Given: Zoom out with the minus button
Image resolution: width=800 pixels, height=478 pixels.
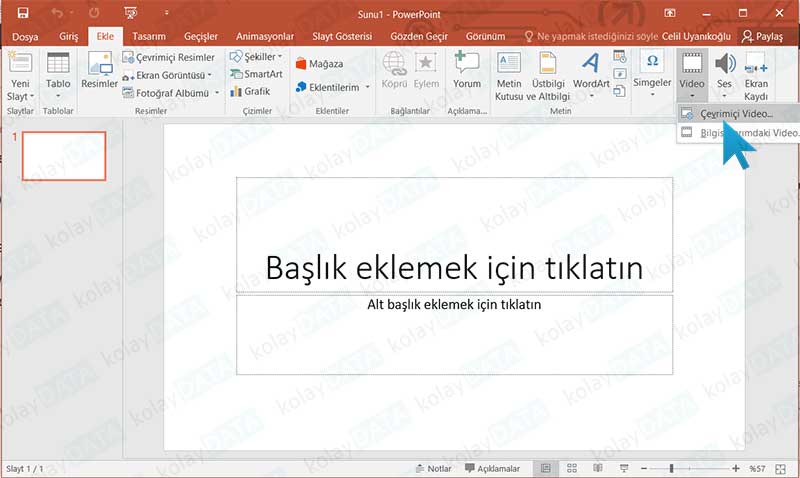Looking at the screenshot, I should pyautogui.click(x=644, y=468).
